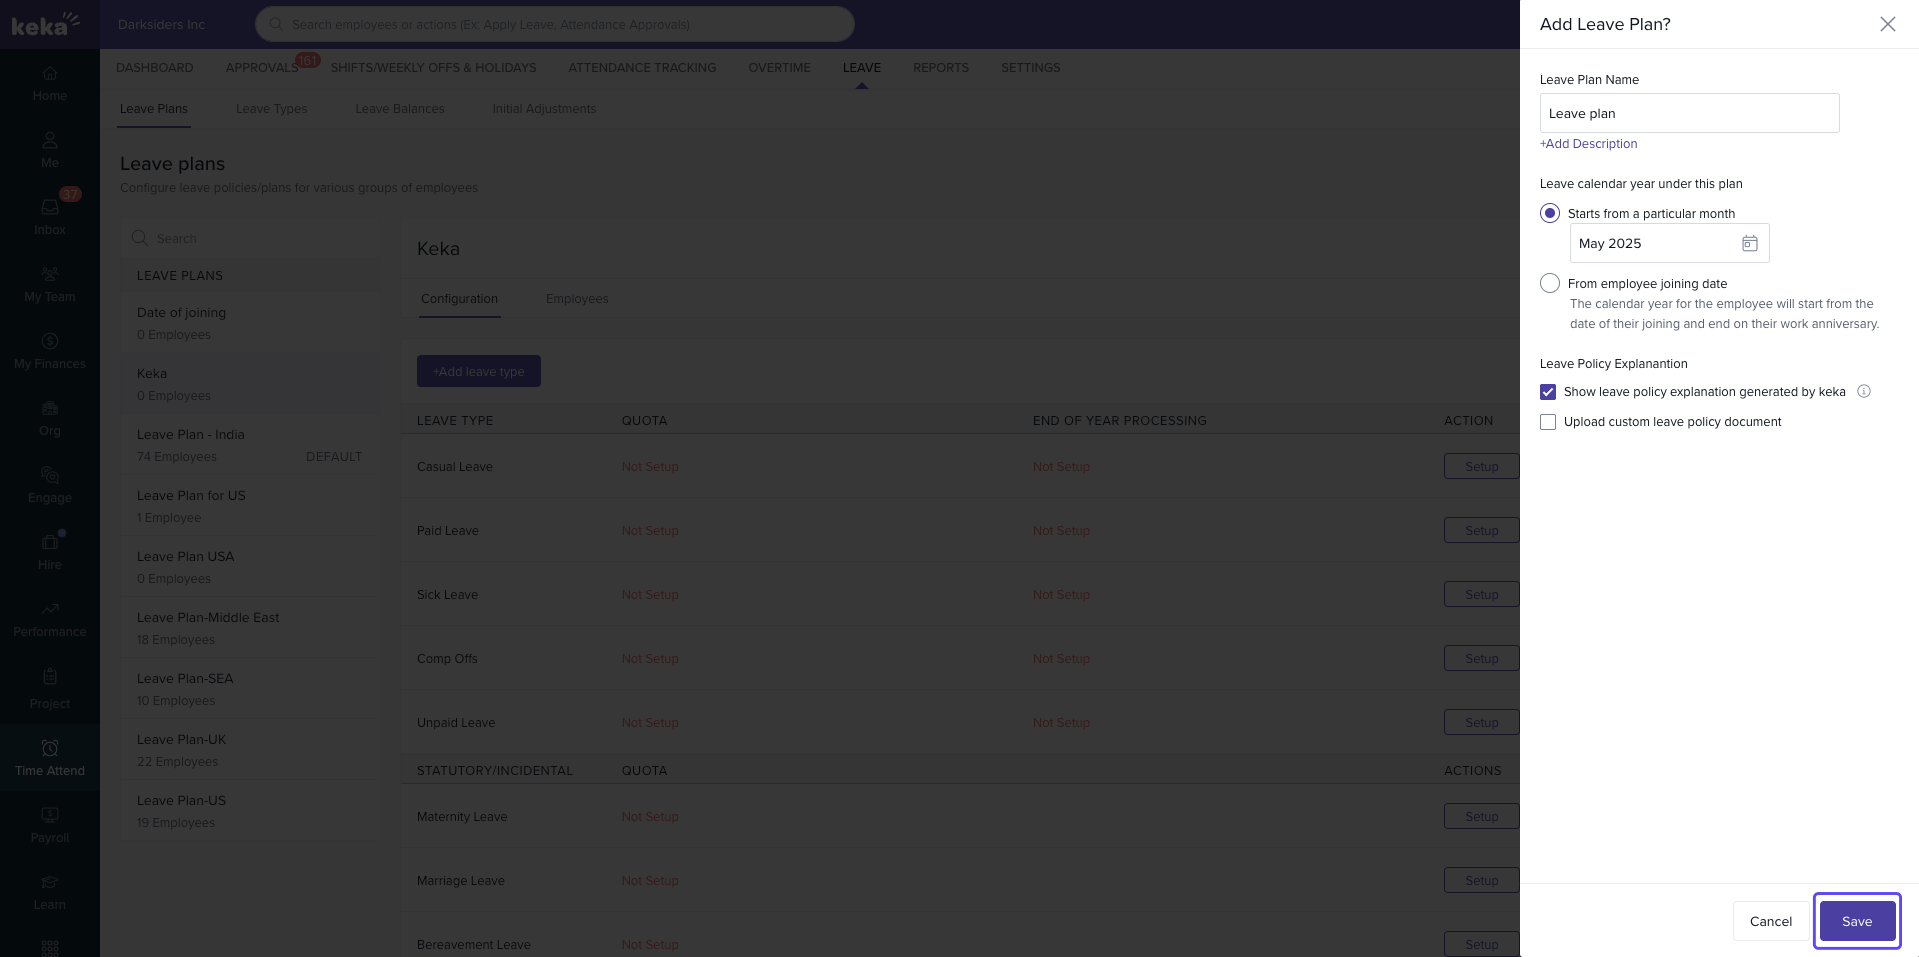Open Payroll from the sidebar
Viewport: 1919px width, 957px height.
[50, 824]
